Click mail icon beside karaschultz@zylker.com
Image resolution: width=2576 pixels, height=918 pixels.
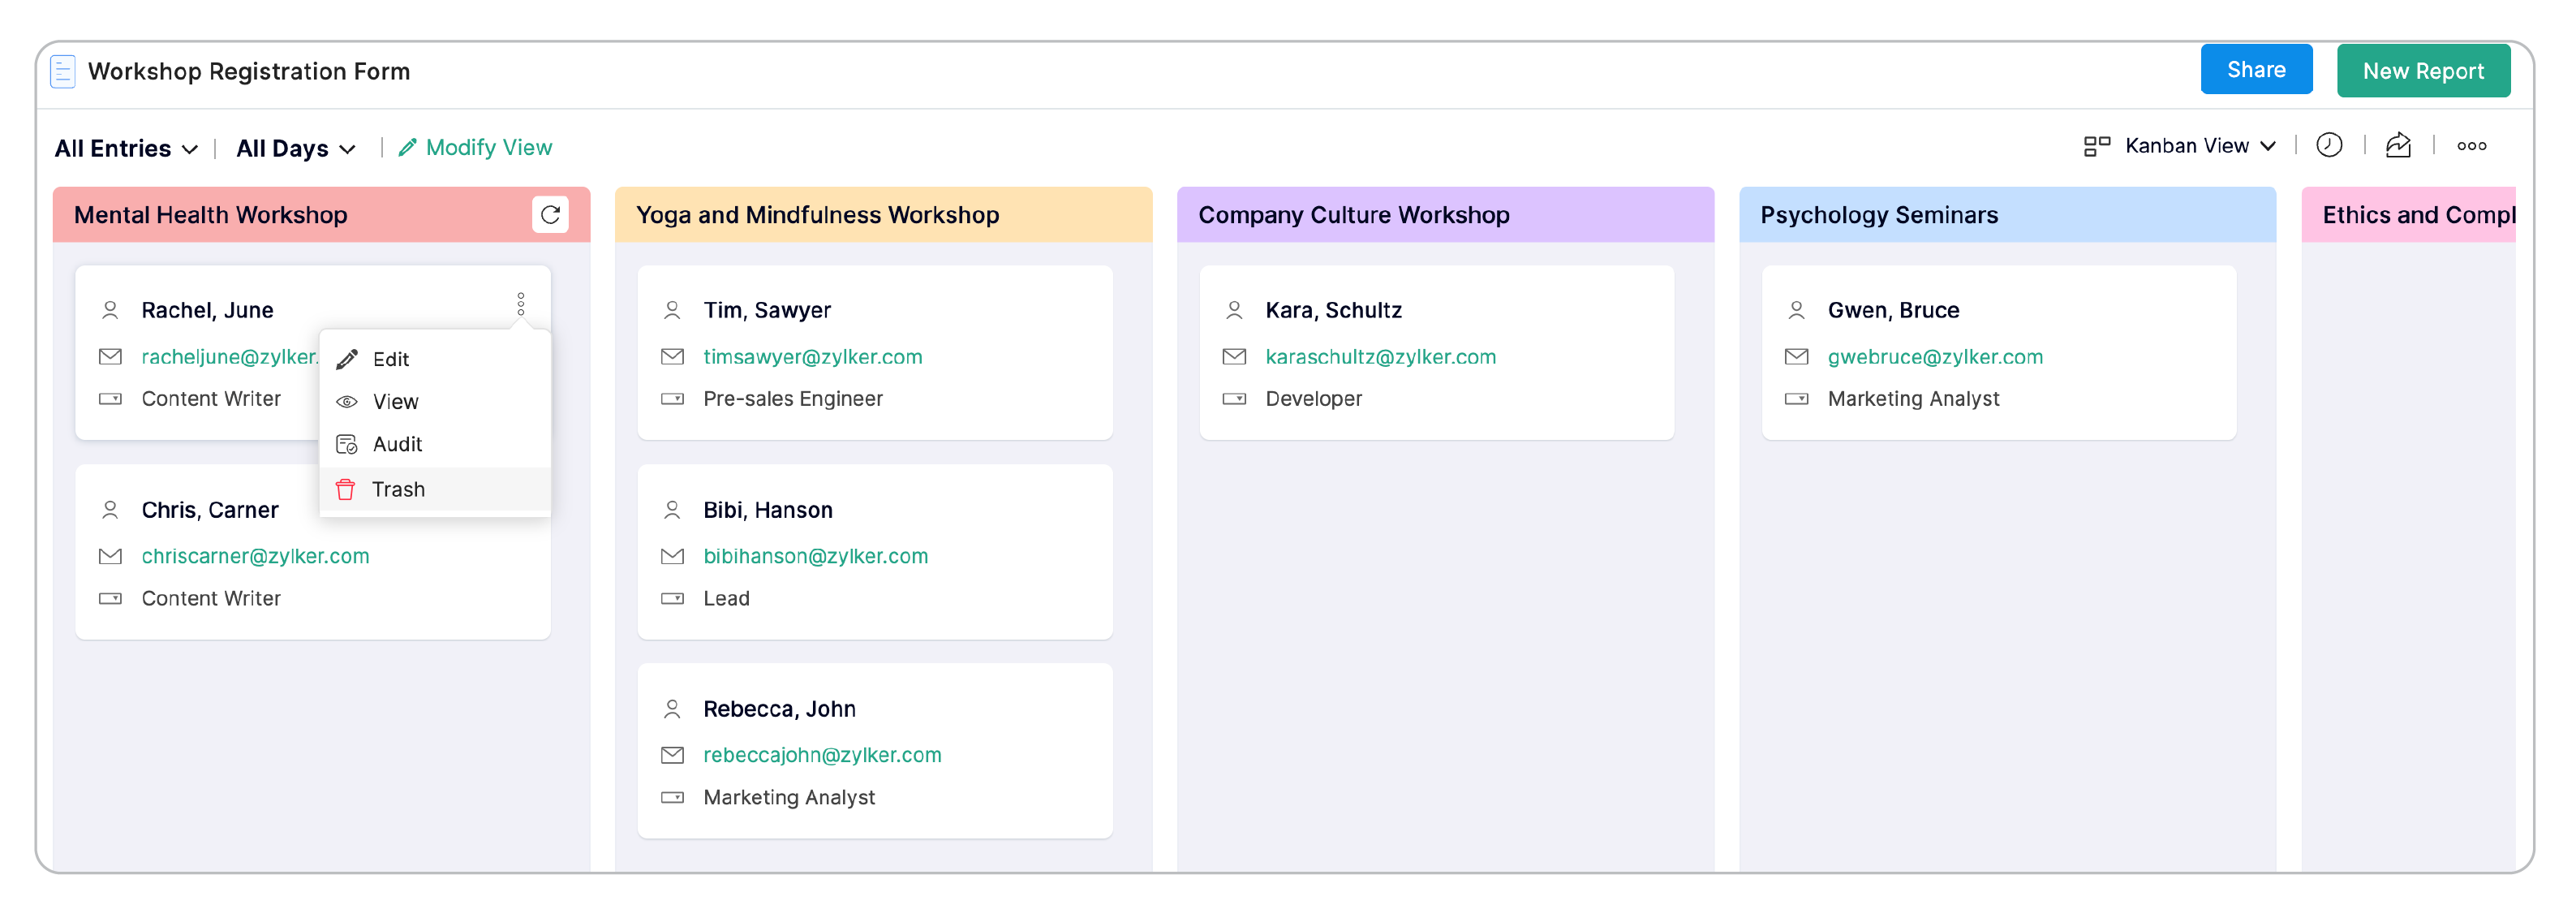[x=1234, y=356]
